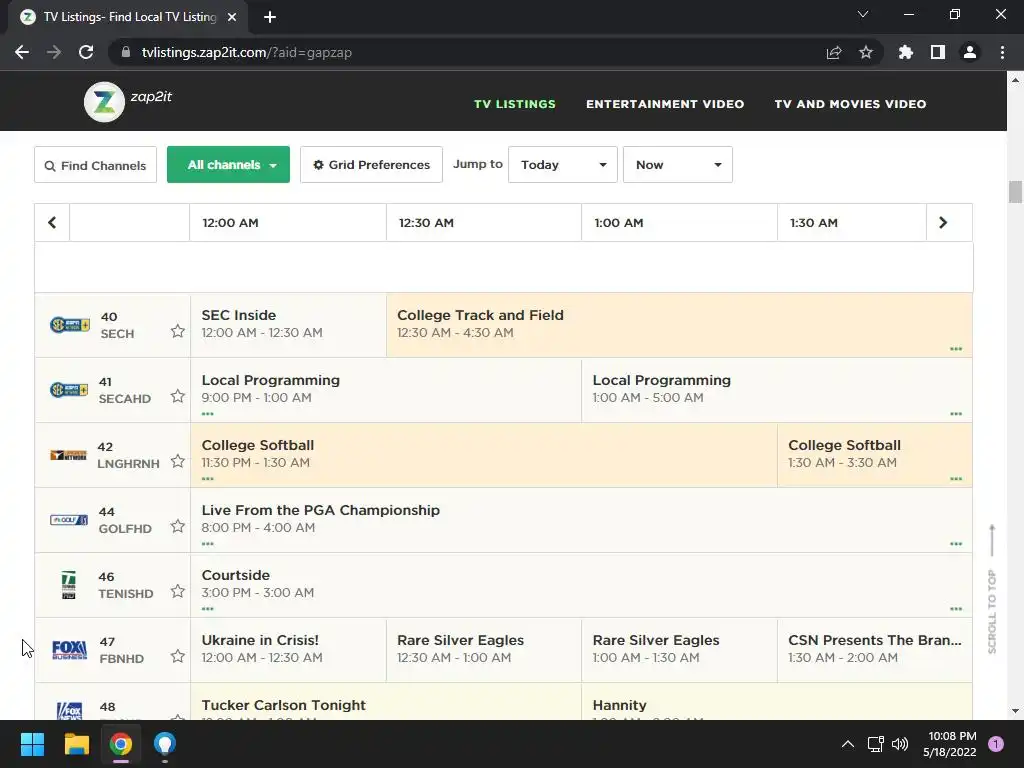Open SEC Inside program details
This screenshot has width=1024, height=768.
tap(289, 325)
